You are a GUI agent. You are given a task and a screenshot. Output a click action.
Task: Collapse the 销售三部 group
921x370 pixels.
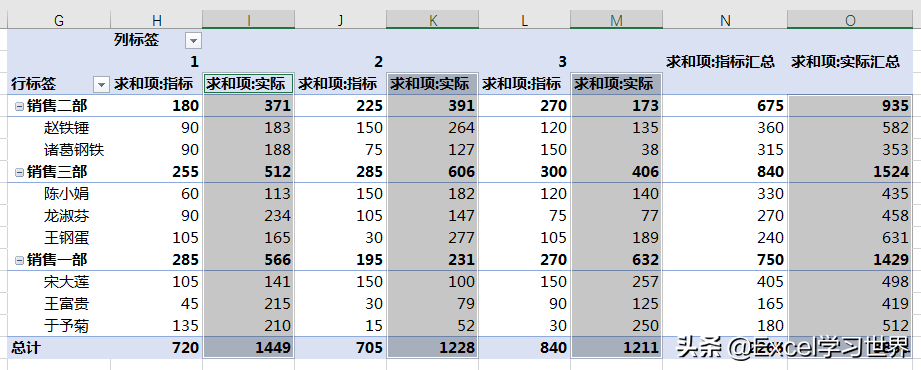coord(19,172)
